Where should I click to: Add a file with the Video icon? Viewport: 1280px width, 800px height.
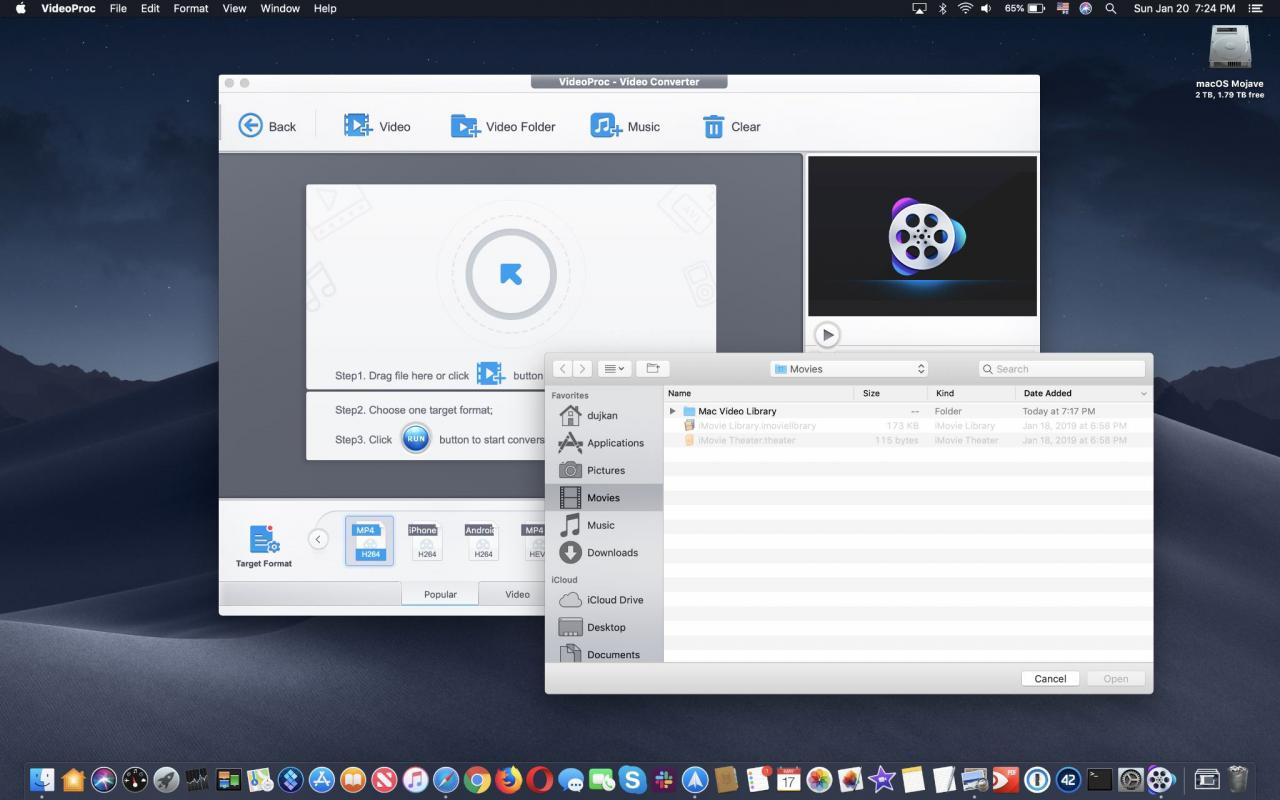tap(358, 126)
